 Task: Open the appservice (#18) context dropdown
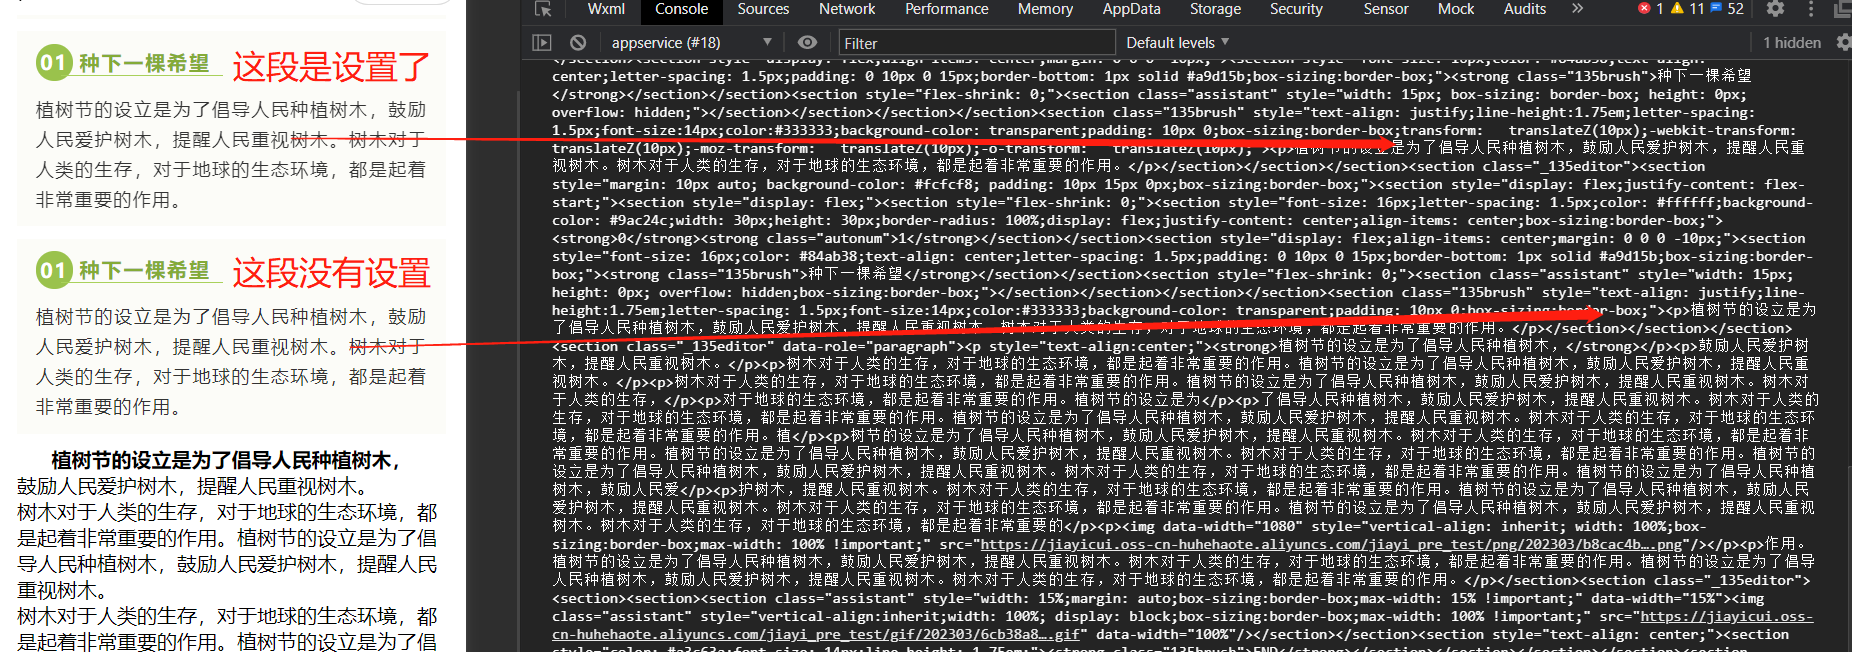pos(692,43)
